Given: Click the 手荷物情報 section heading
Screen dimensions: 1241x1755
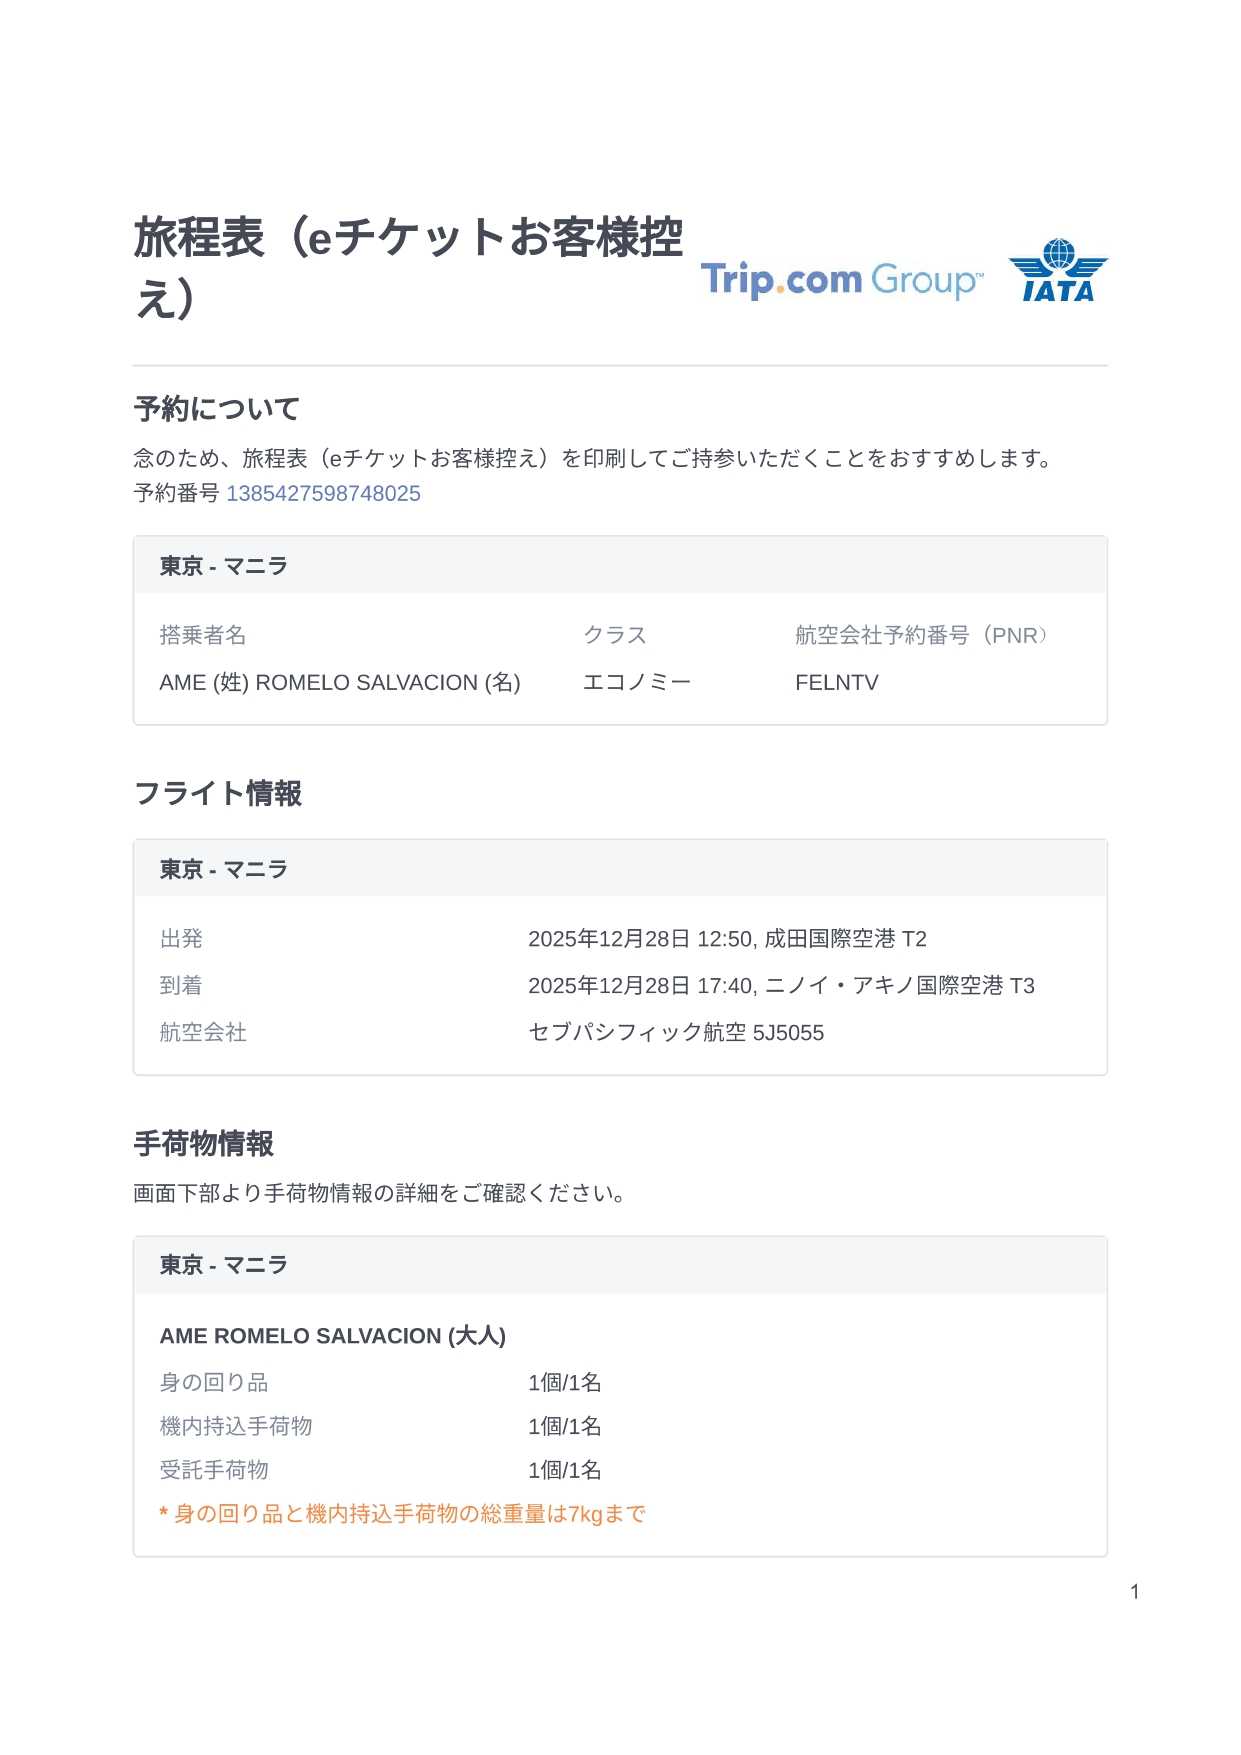Looking at the screenshot, I should [204, 1144].
